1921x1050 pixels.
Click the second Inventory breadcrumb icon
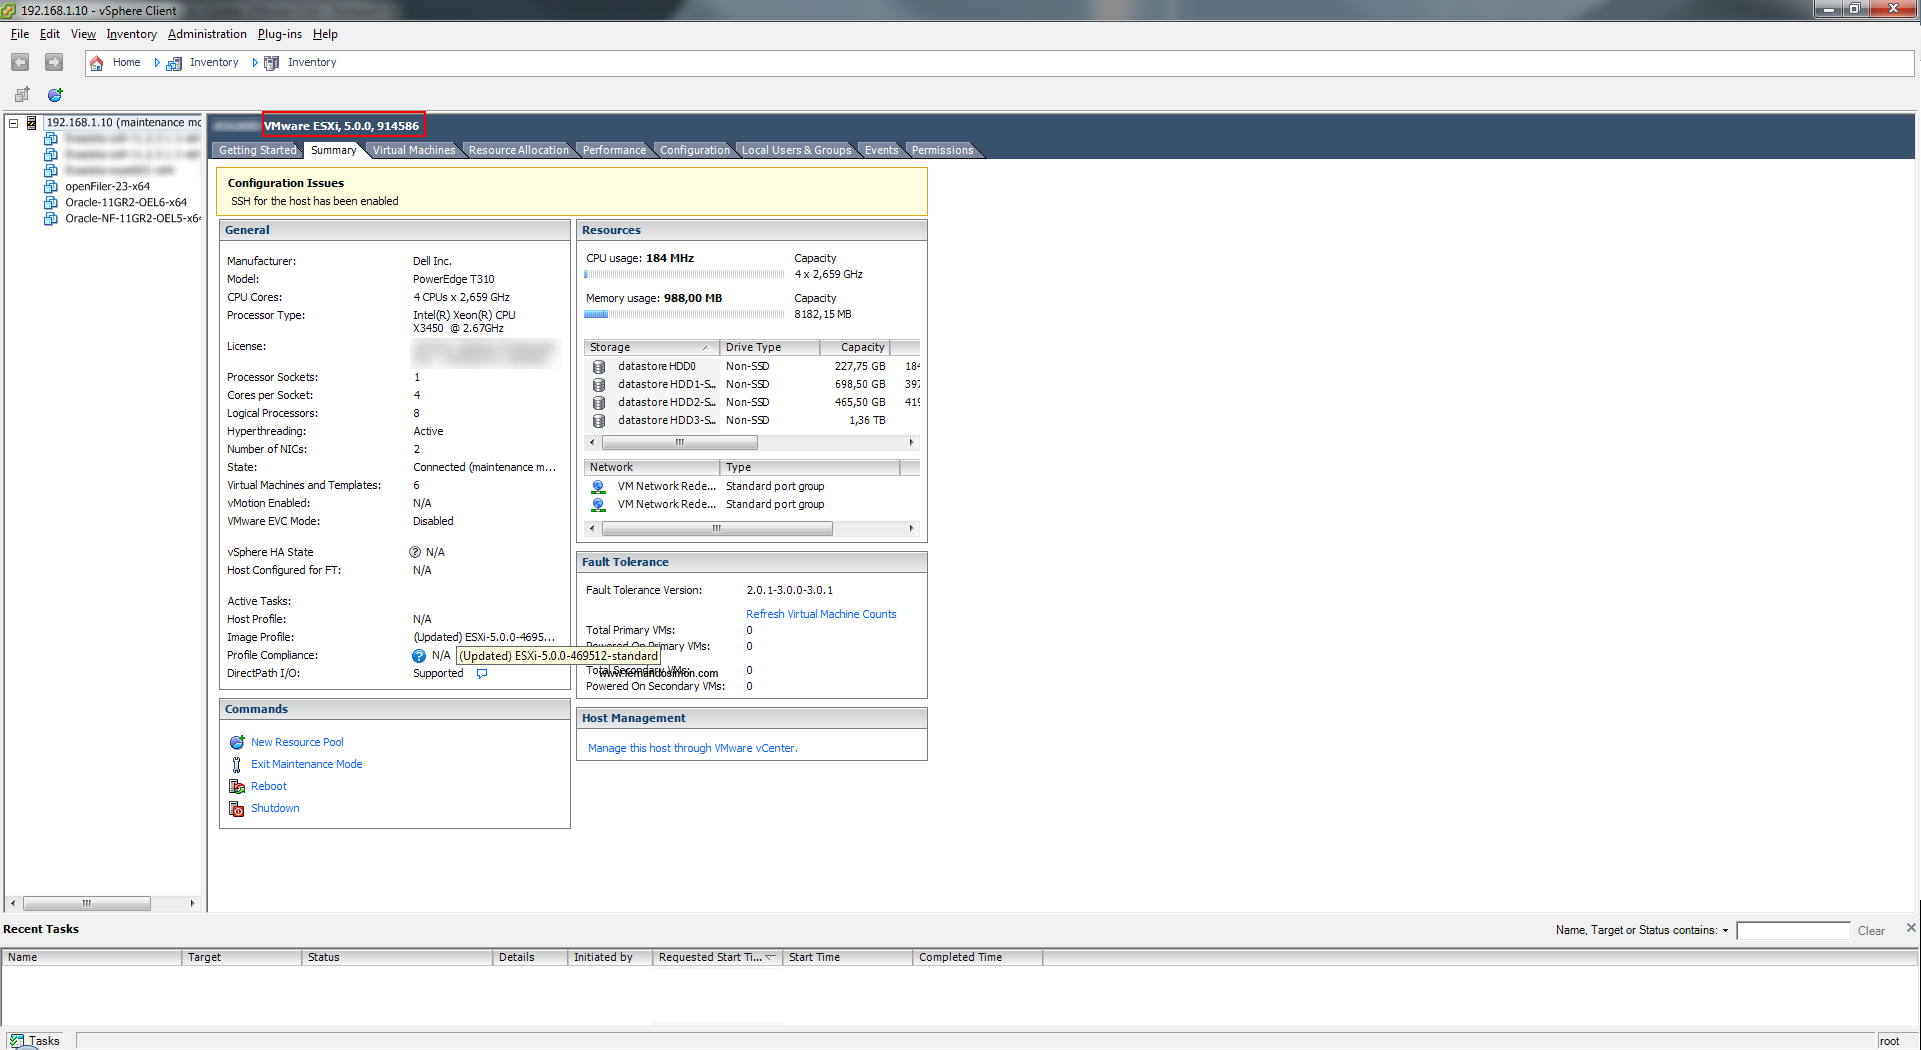pos(271,63)
